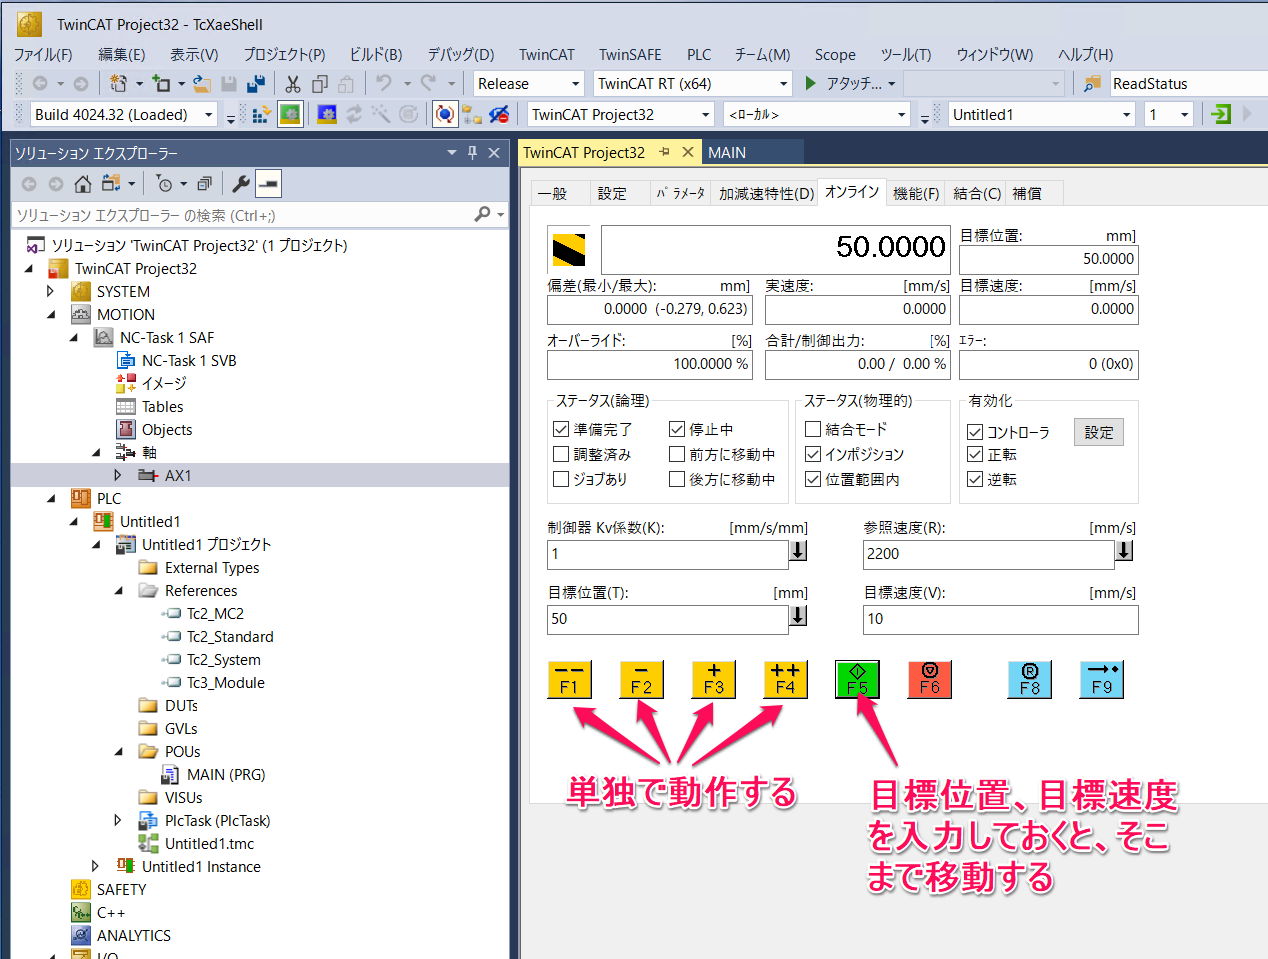Download the 参照速度 value with arrow button

tap(1124, 550)
